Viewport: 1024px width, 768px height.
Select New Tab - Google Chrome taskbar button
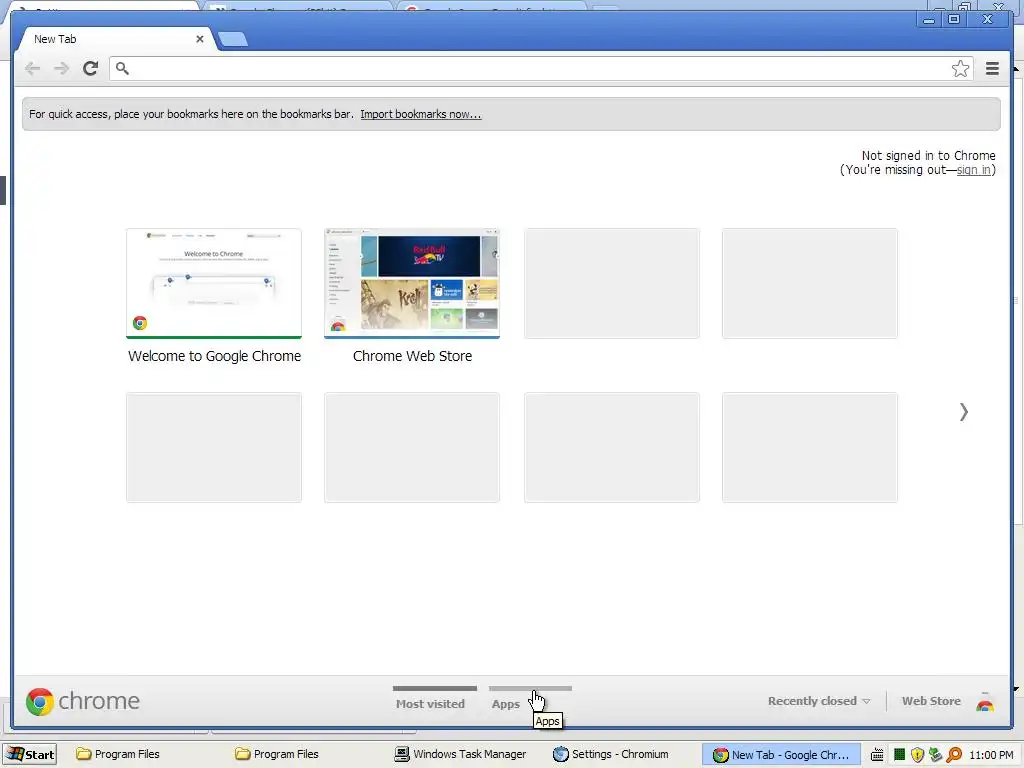pos(781,754)
